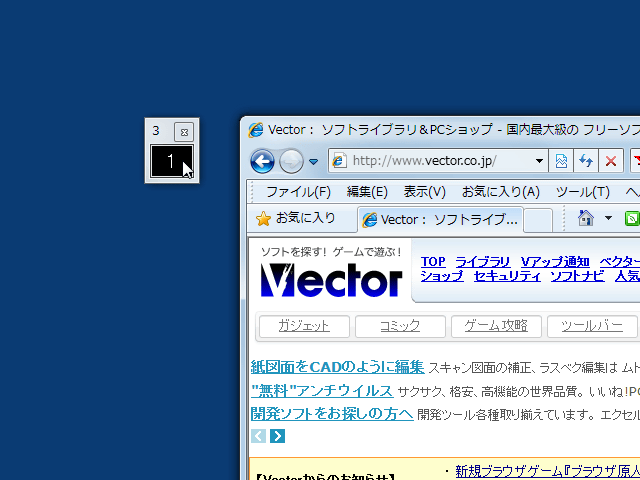Viewport: 640px width, 480px height.
Task: Open the 表示(V) menu
Action: [424, 192]
